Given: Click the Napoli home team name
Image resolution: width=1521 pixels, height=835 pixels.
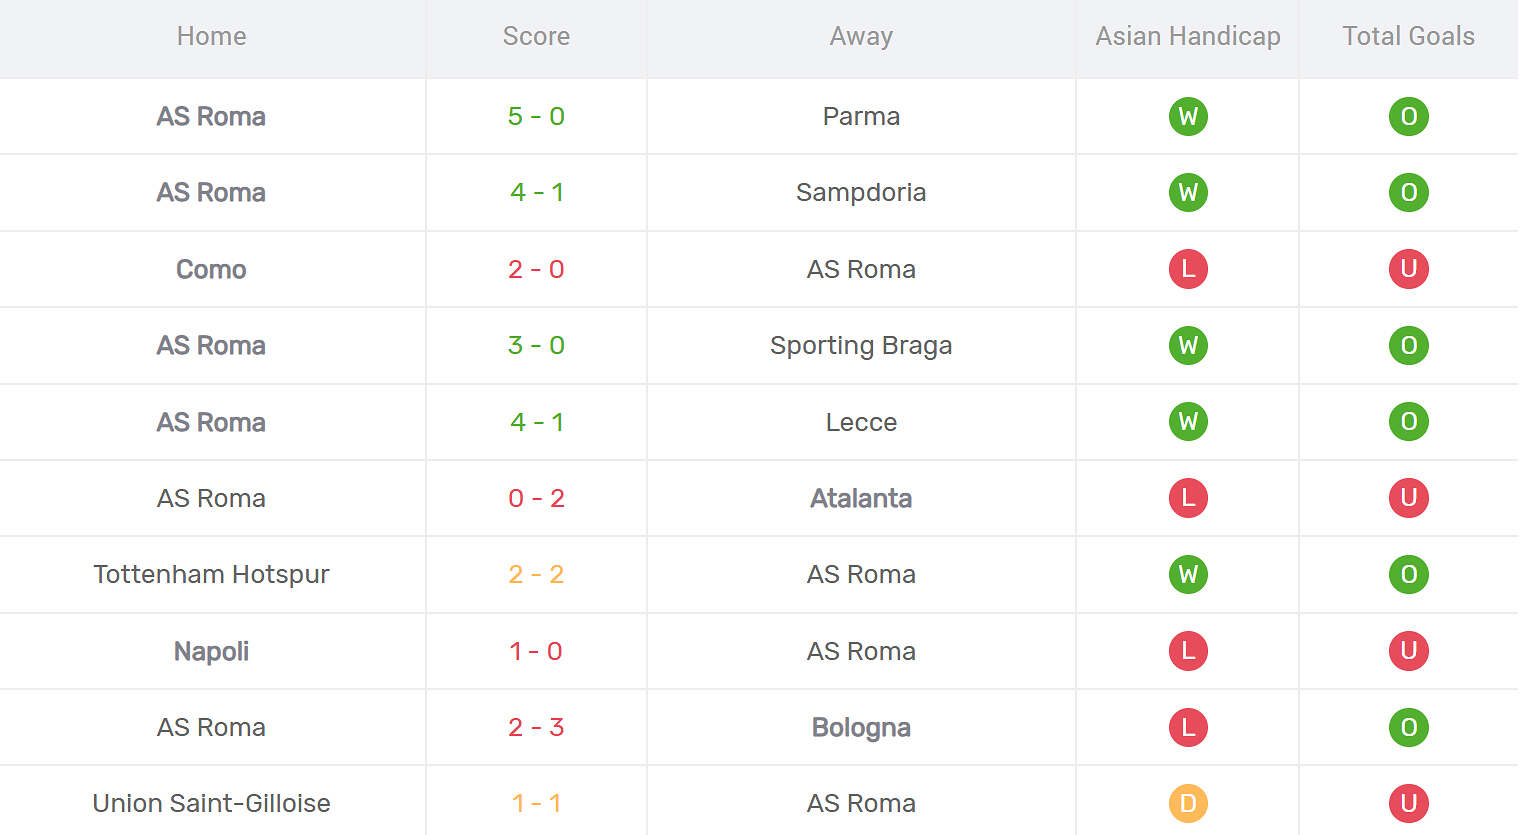Looking at the screenshot, I should (211, 651).
